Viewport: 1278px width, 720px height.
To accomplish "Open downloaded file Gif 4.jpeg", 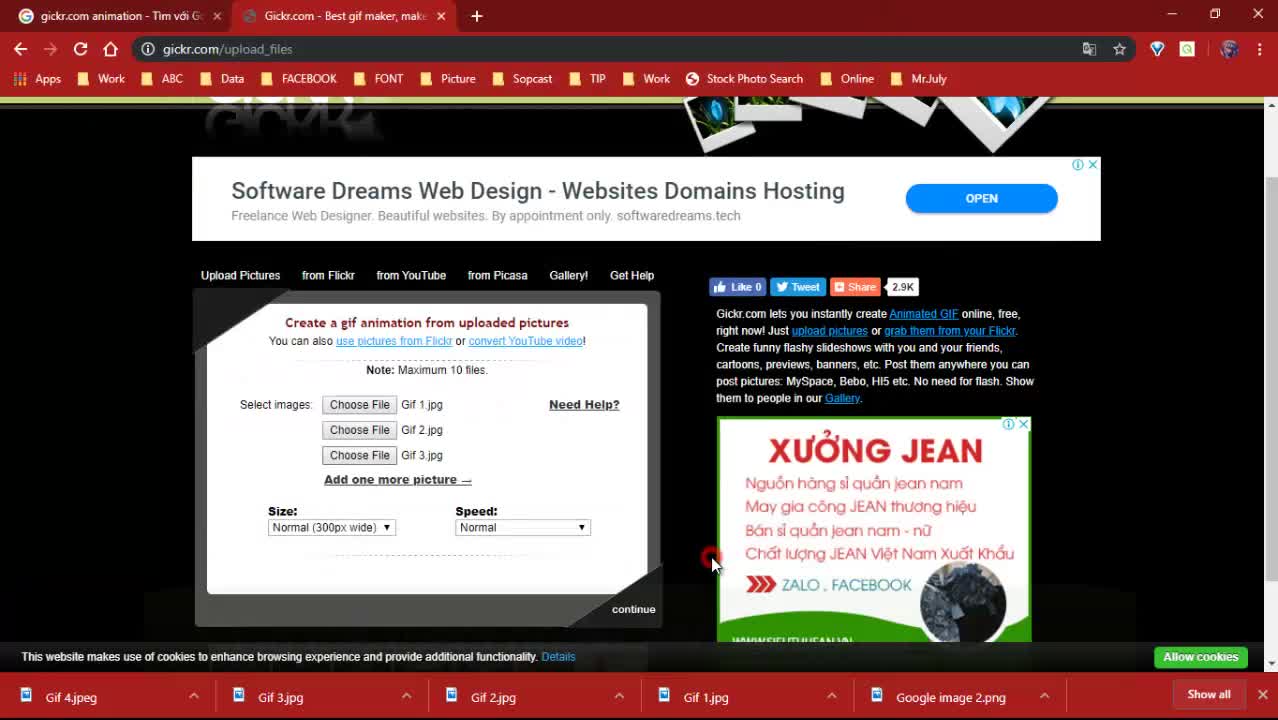I will pos(71,698).
